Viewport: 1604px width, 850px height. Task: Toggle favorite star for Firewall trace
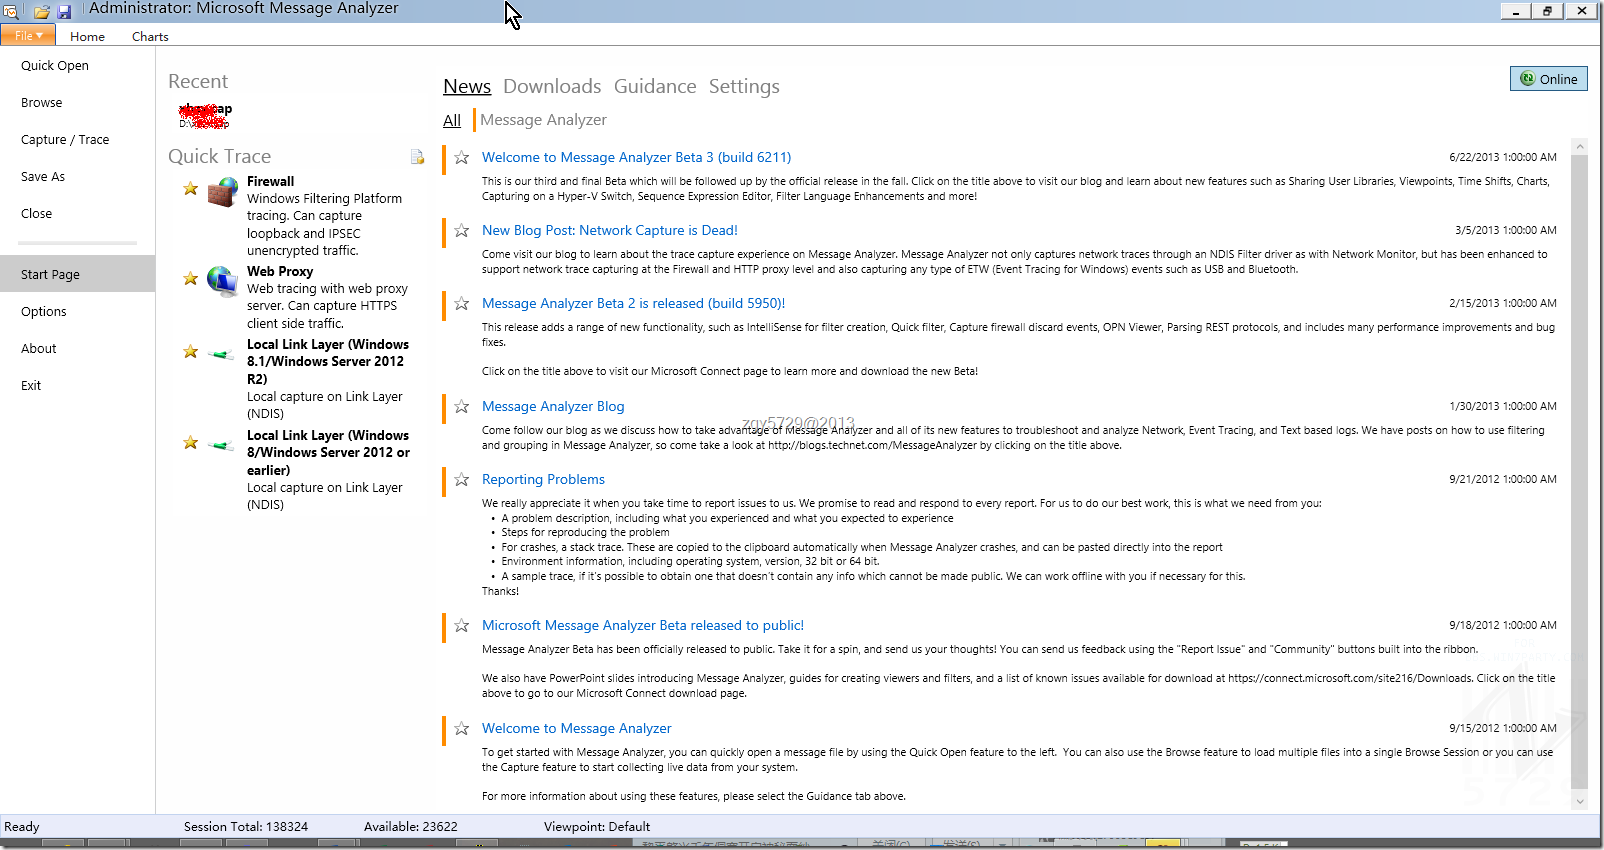(190, 188)
